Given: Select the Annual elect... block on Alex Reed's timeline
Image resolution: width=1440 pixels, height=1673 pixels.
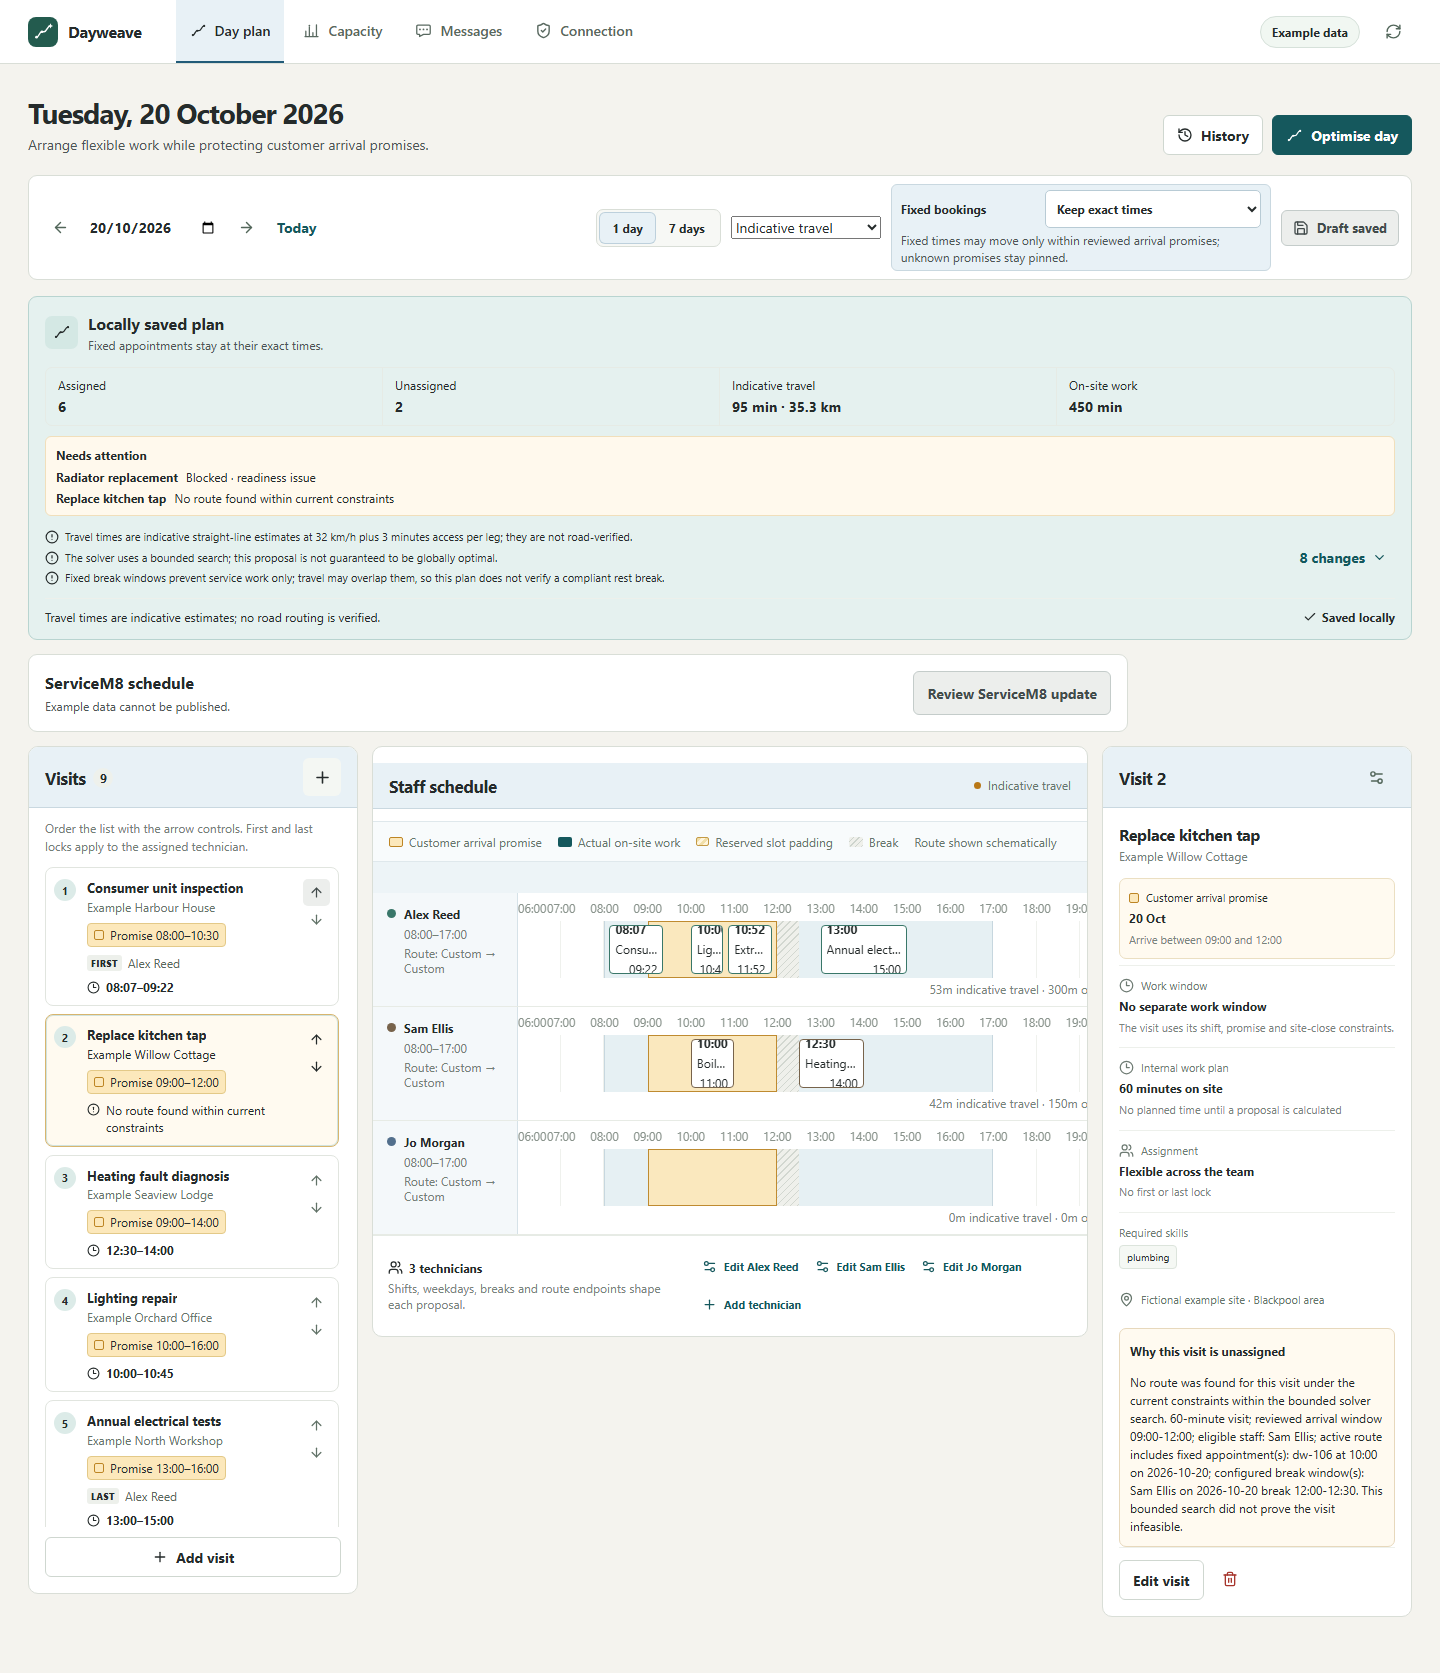Looking at the screenshot, I should 864,949.
